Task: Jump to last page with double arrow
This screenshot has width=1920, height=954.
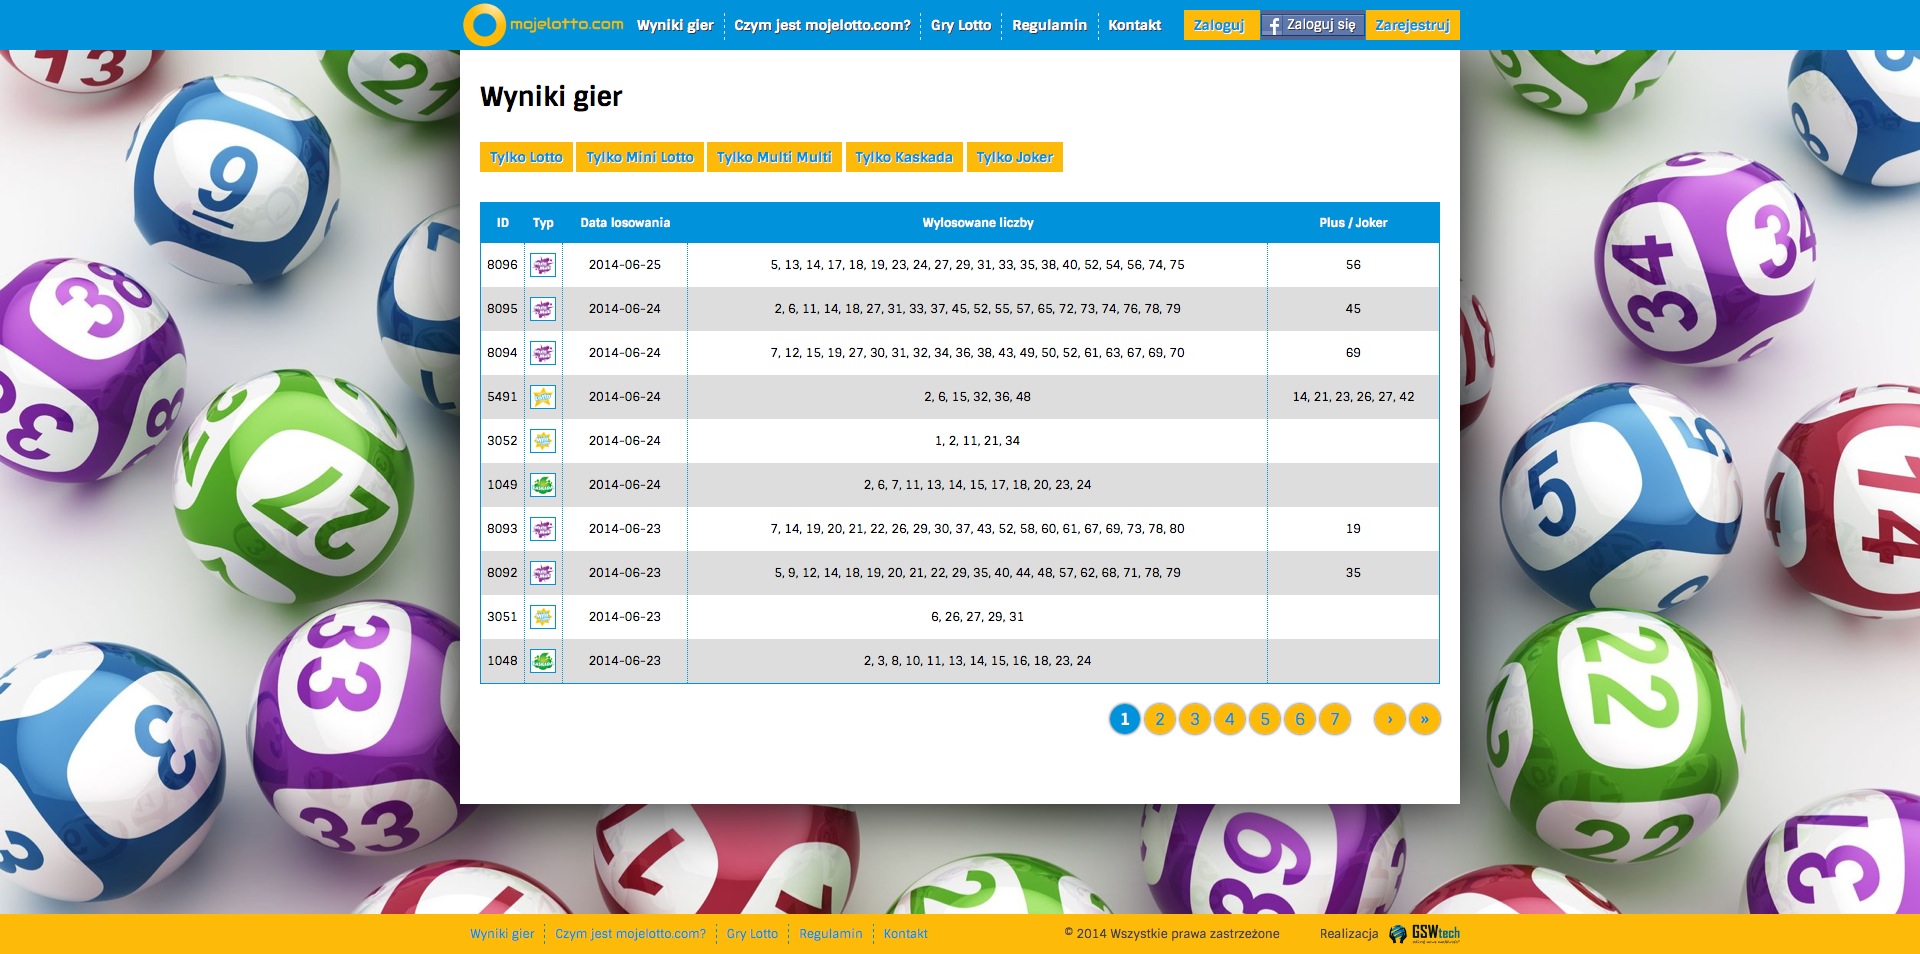Action: click(x=1425, y=719)
